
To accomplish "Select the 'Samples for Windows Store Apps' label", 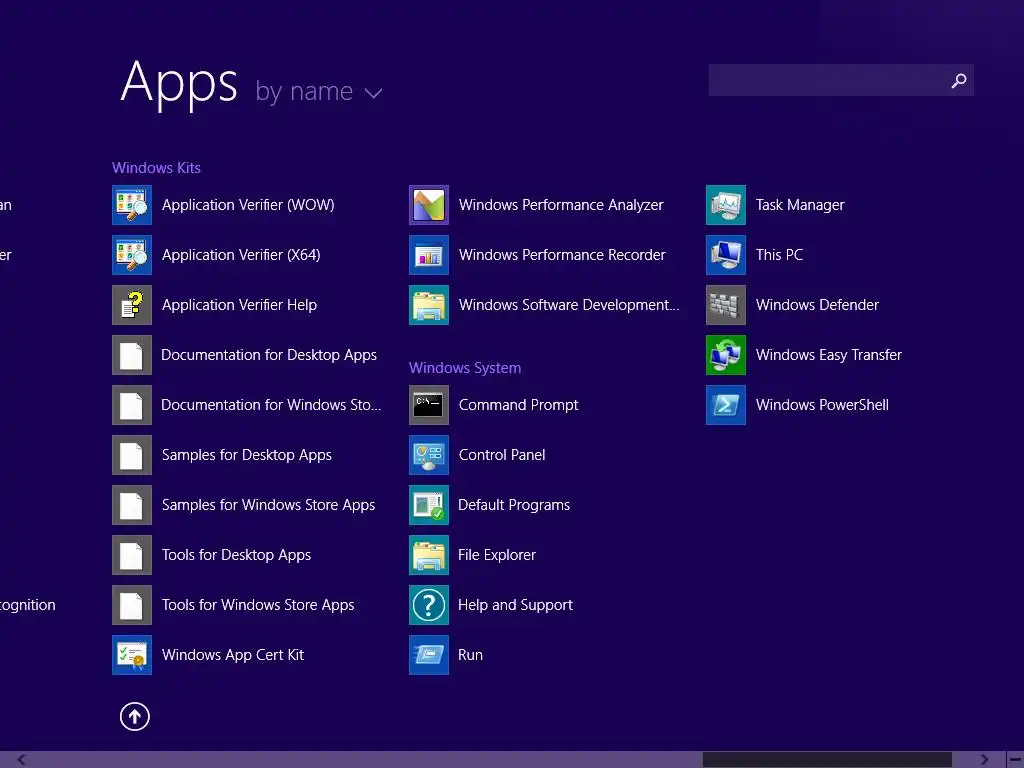I will 268,505.
